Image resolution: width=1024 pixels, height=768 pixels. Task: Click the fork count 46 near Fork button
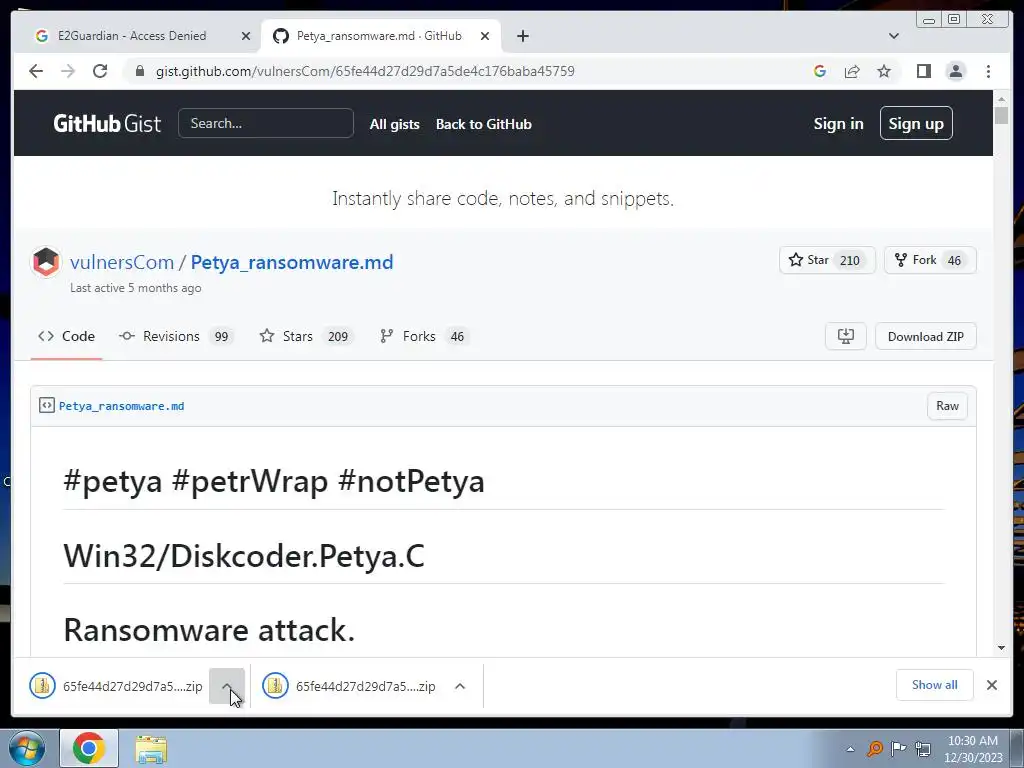(x=954, y=261)
